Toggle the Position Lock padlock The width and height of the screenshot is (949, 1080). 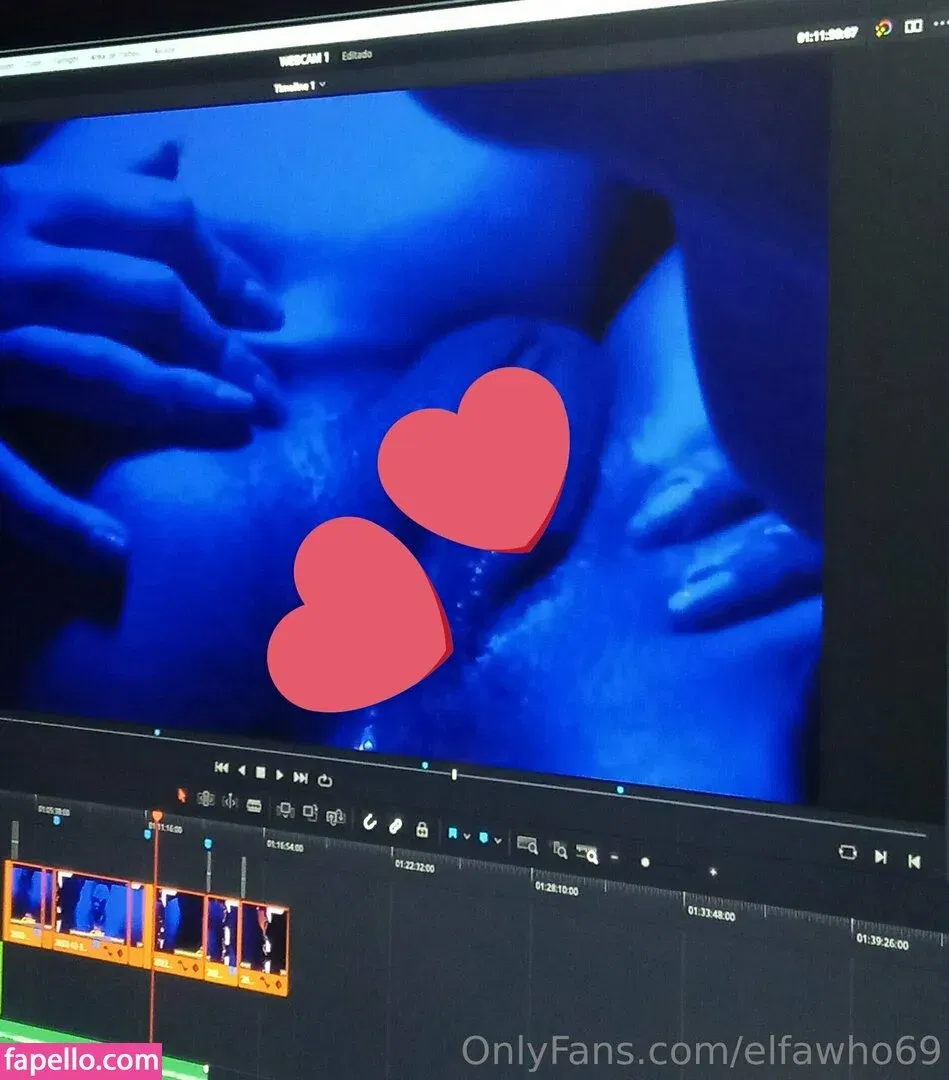click(422, 829)
